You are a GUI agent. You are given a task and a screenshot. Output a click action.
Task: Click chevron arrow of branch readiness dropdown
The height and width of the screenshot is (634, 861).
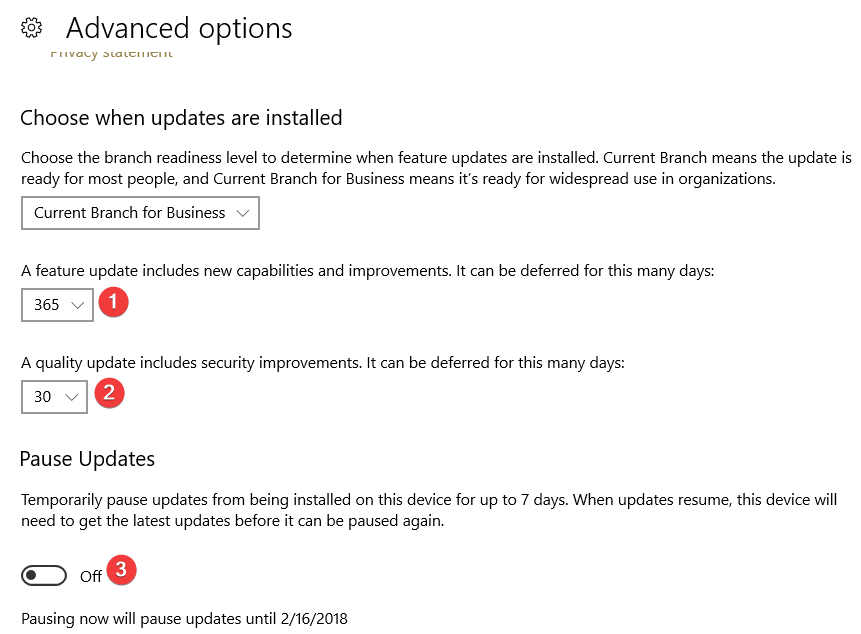coord(243,213)
